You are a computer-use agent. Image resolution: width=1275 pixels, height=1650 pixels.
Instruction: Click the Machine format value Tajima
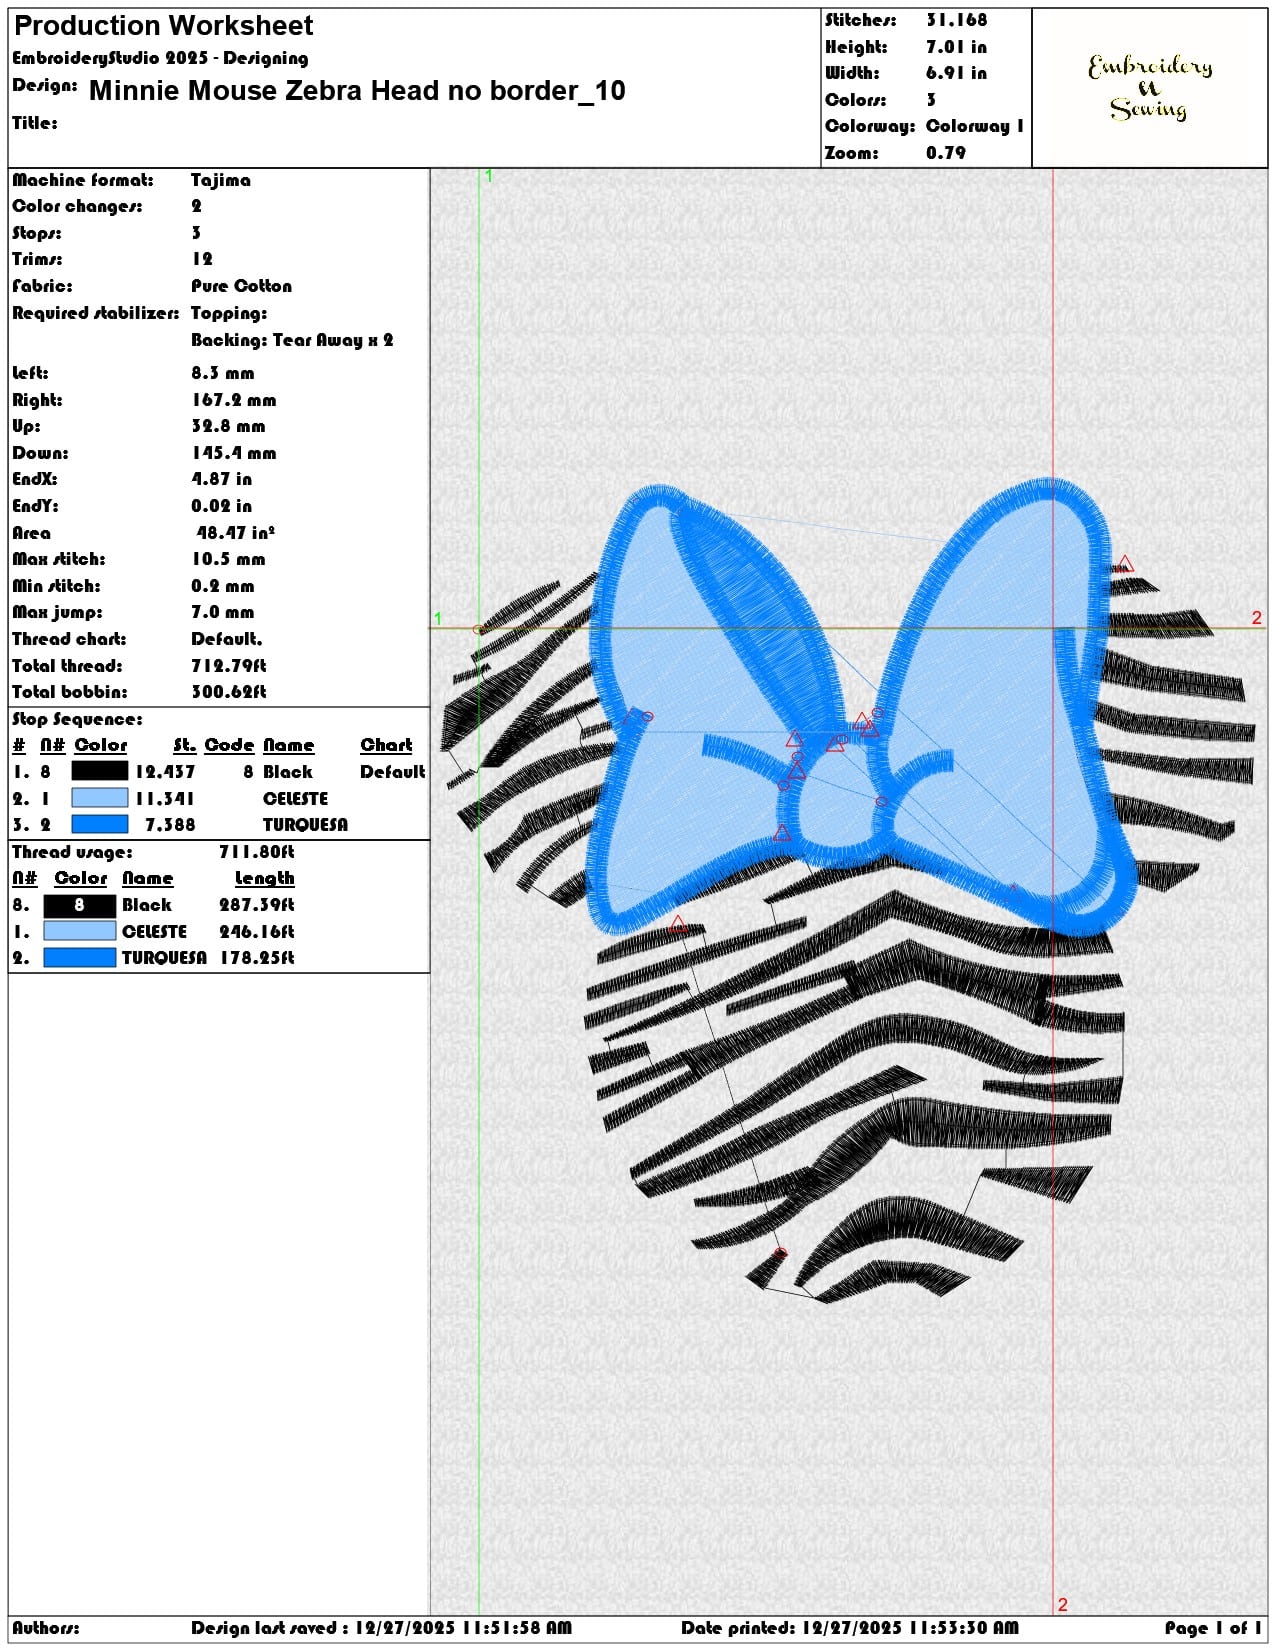[x=221, y=180]
